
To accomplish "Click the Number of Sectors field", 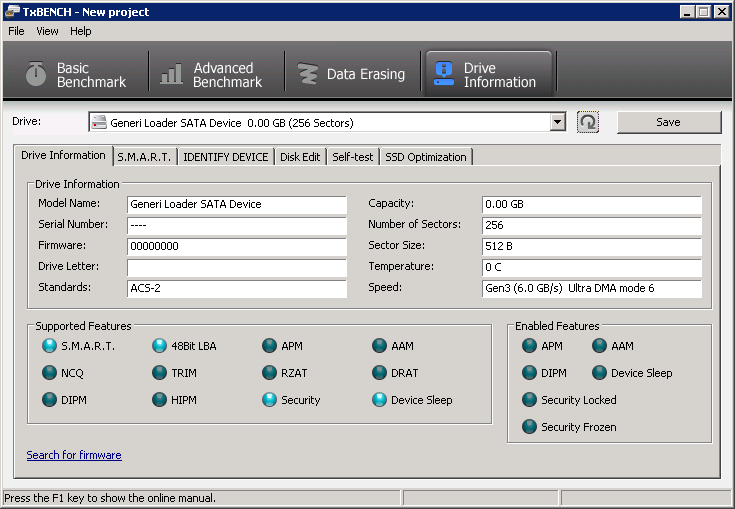I will pos(592,225).
